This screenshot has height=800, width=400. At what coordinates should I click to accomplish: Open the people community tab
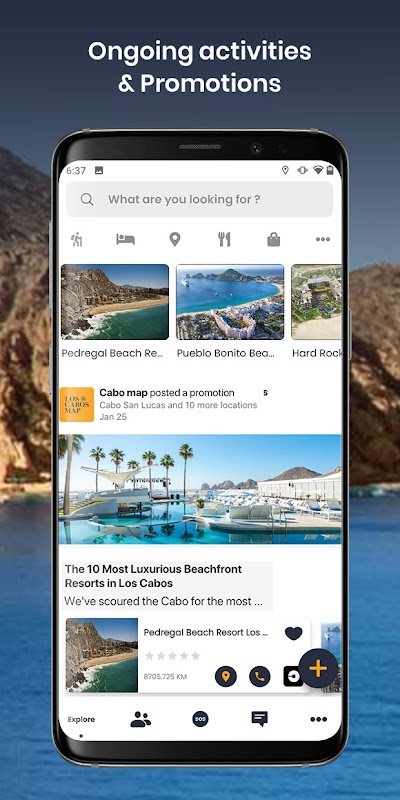click(141, 719)
